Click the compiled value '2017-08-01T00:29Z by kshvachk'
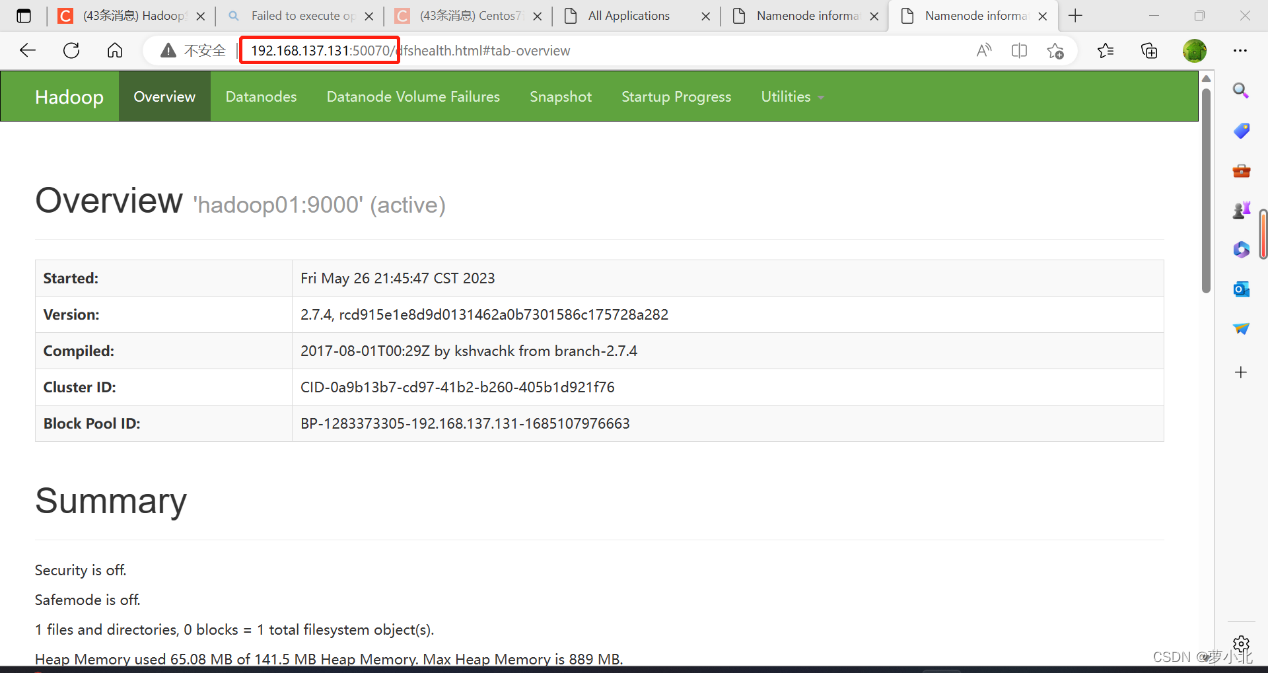This screenshot has width=1268, height=673. click(x=469, y=351)
